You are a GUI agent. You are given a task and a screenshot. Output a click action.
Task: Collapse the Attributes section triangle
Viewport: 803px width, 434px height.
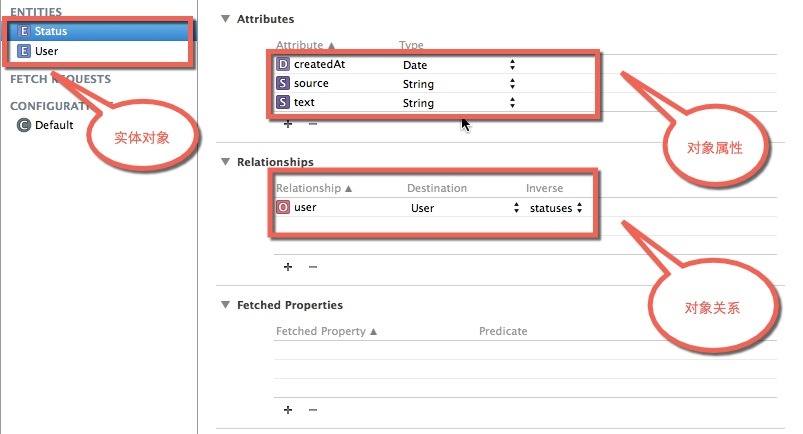225,19
